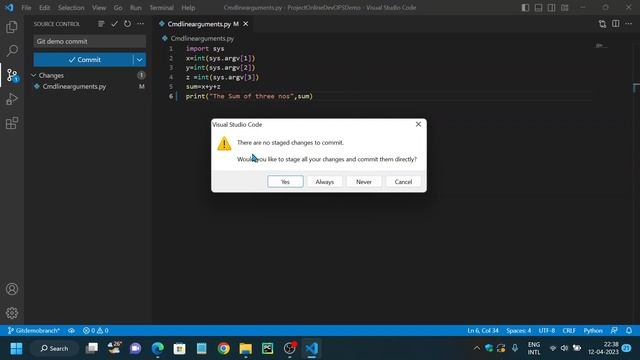Image resolution: width=640 pixels, height=360 pixels.
Task: Click the blue Commit button
Action: tap(83, 60)
